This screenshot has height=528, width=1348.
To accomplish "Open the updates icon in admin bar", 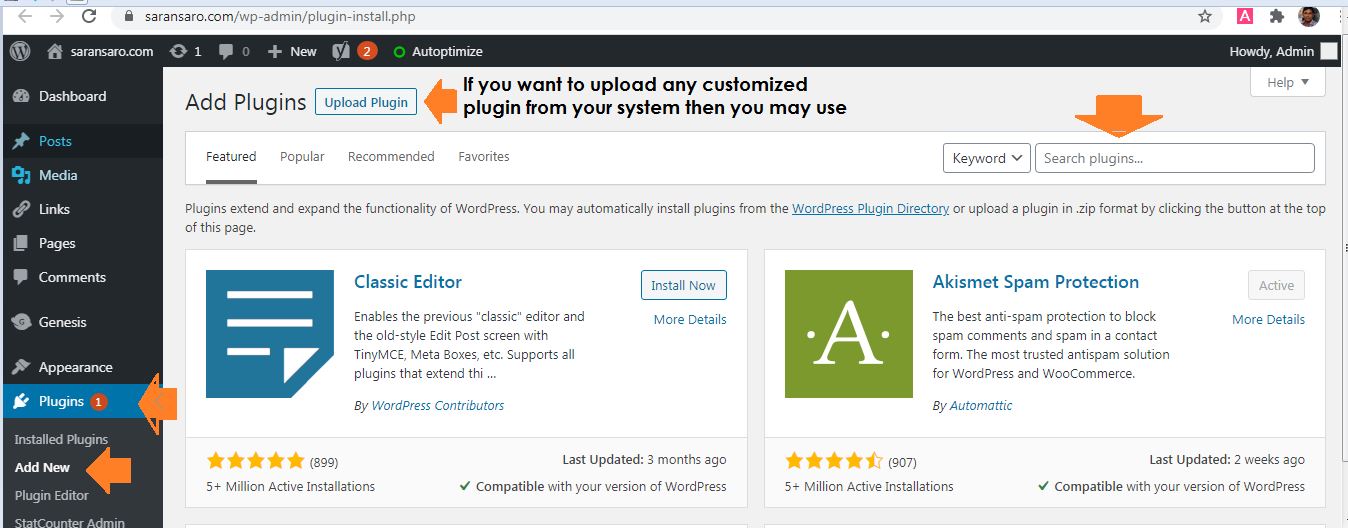I will tap(185, 51).
